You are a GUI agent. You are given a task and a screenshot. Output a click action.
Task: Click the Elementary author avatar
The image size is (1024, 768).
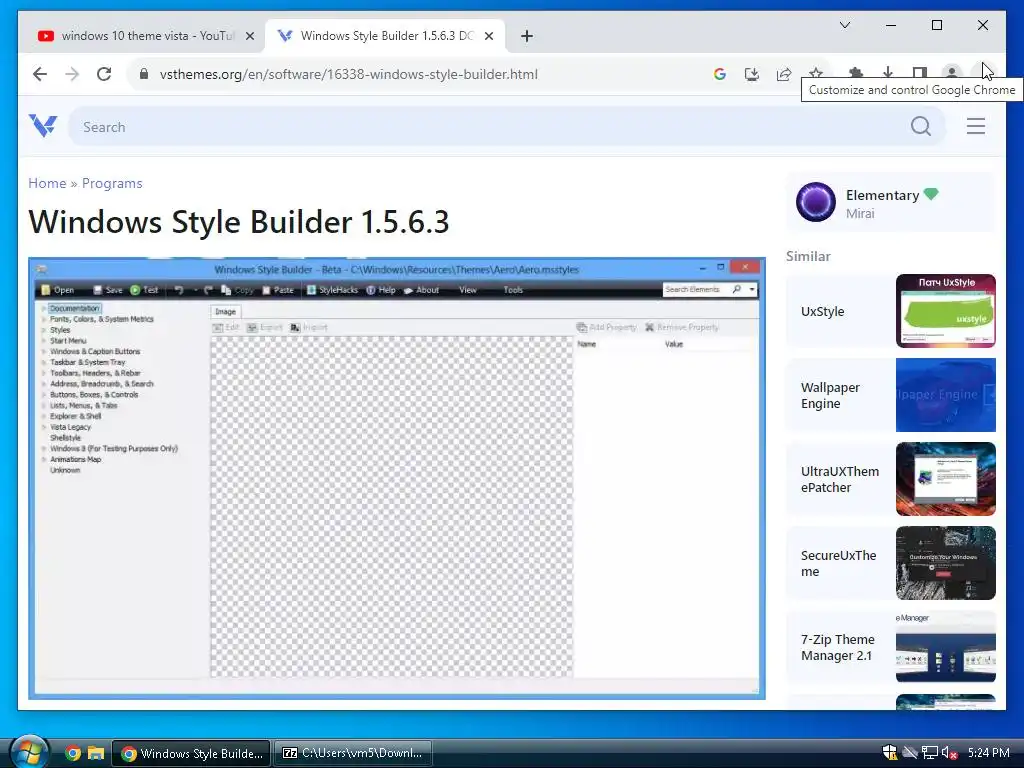tap(816, 202)
